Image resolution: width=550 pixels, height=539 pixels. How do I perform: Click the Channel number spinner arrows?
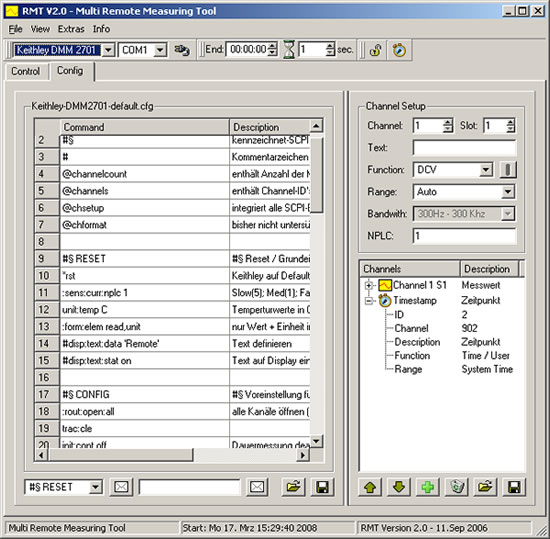pyautogui.click(x=447, y=126)
